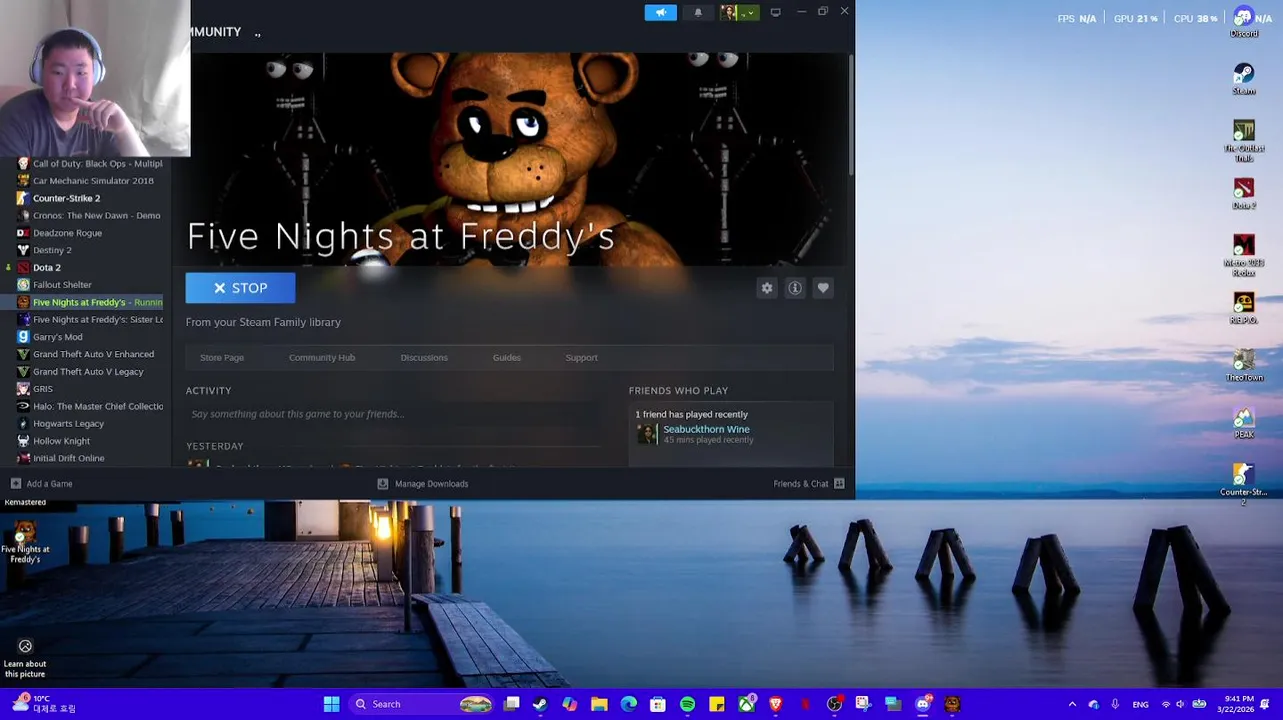The image size is (1283, 720).
Task: Open Discord from the taskbar
Action: point(923,704)
